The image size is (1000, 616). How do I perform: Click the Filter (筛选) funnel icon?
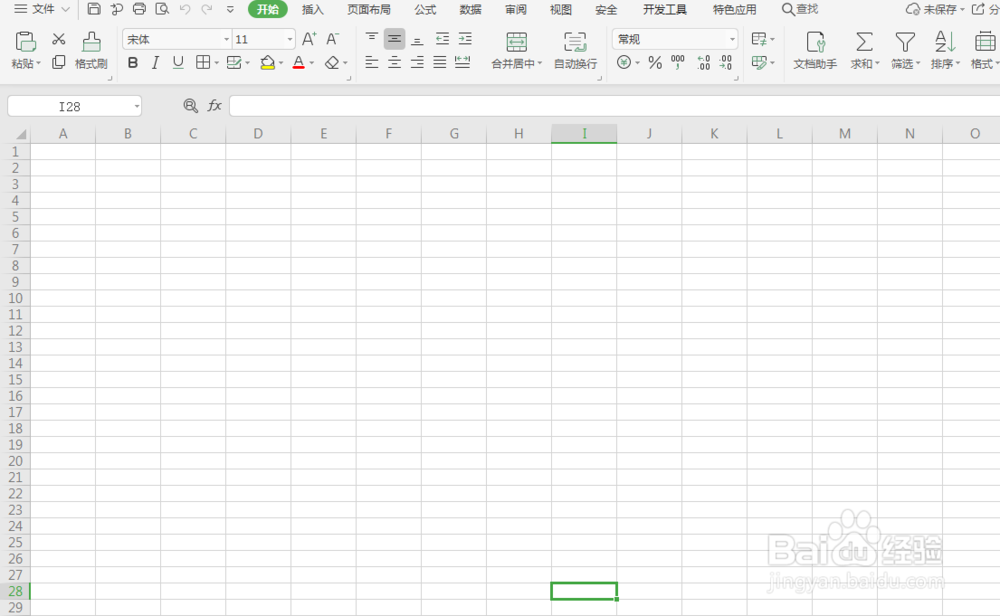[x=905, y=42]
